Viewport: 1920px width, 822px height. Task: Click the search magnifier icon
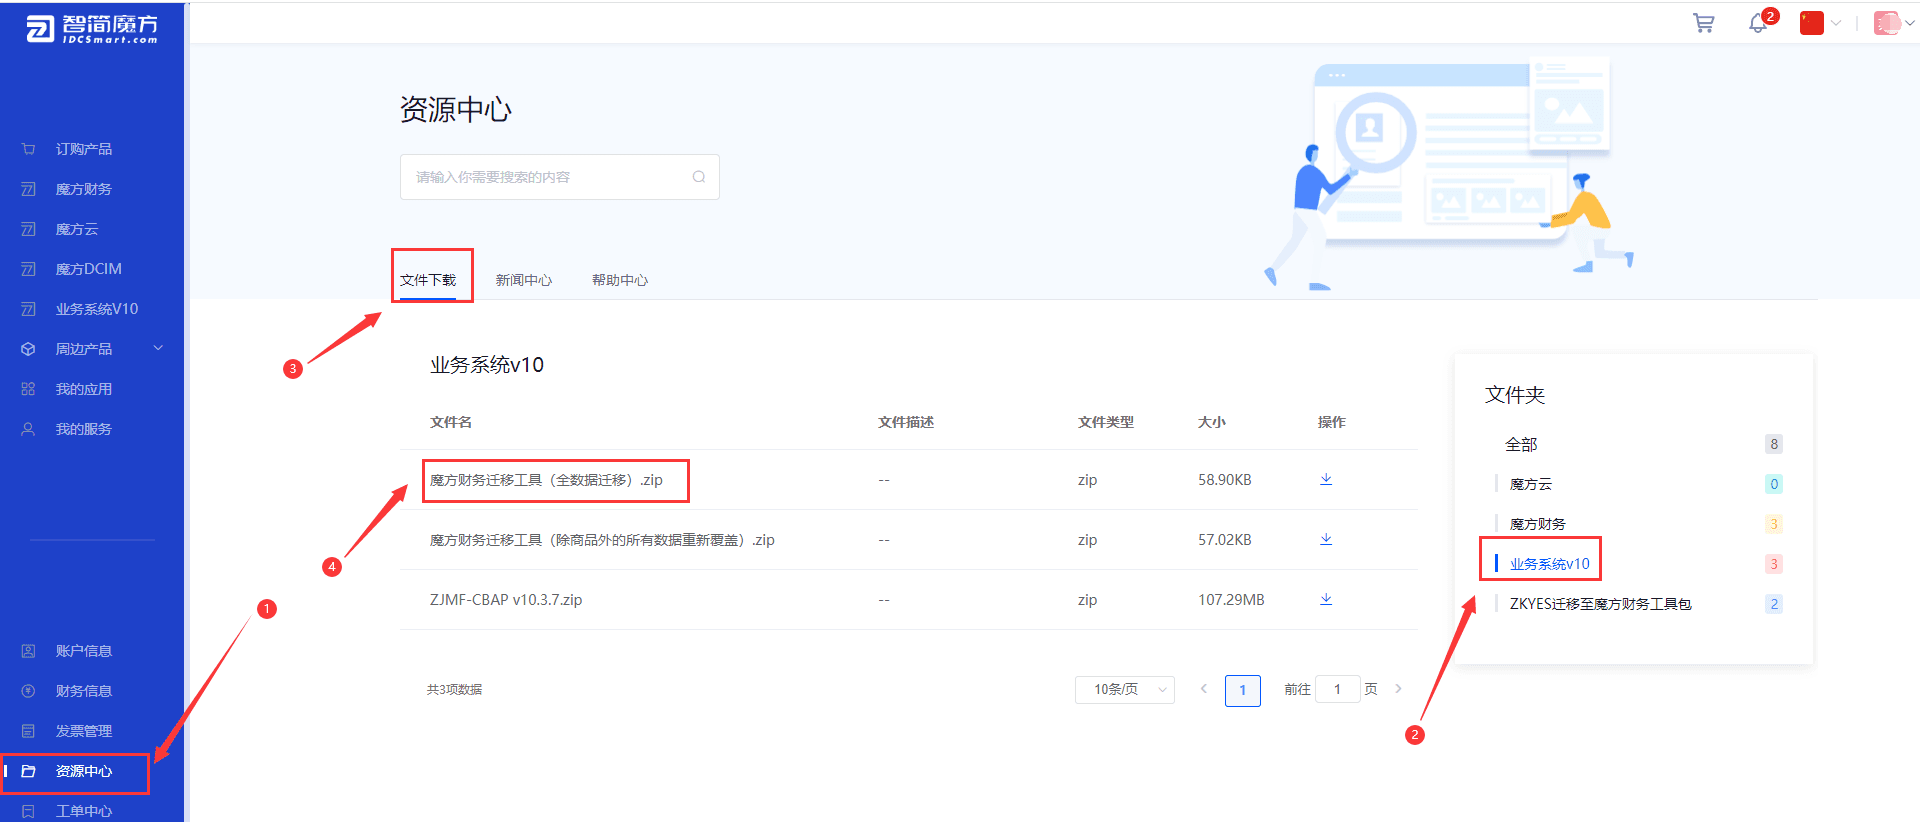pyautogui.click(x=699, y=177)
